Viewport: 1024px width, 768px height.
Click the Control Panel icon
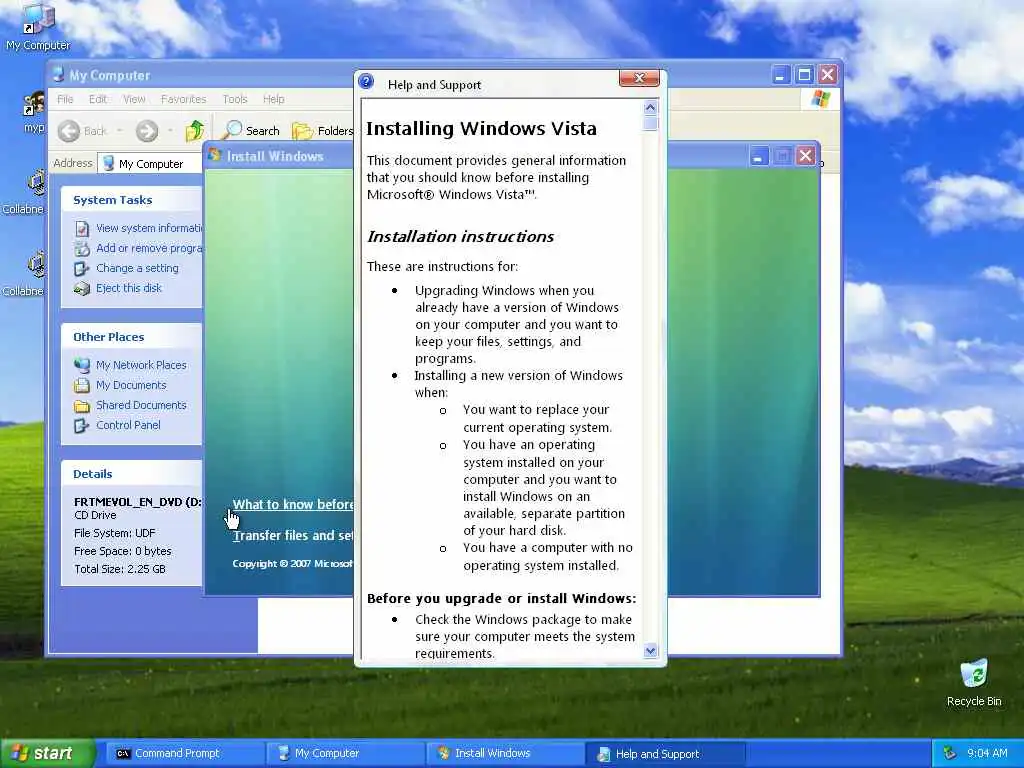pos(82,426)
